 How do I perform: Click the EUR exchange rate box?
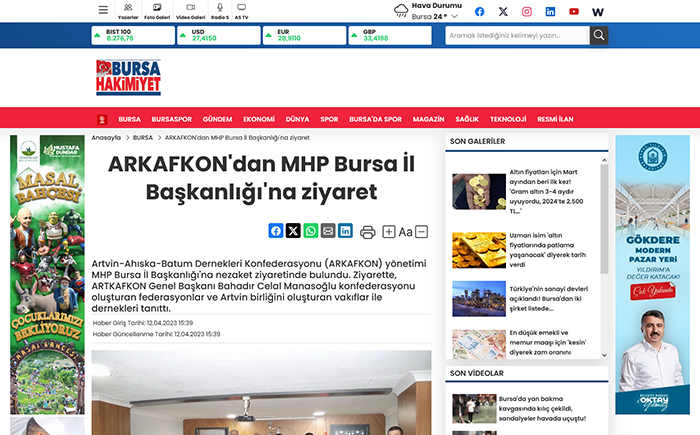coord(304,35)
